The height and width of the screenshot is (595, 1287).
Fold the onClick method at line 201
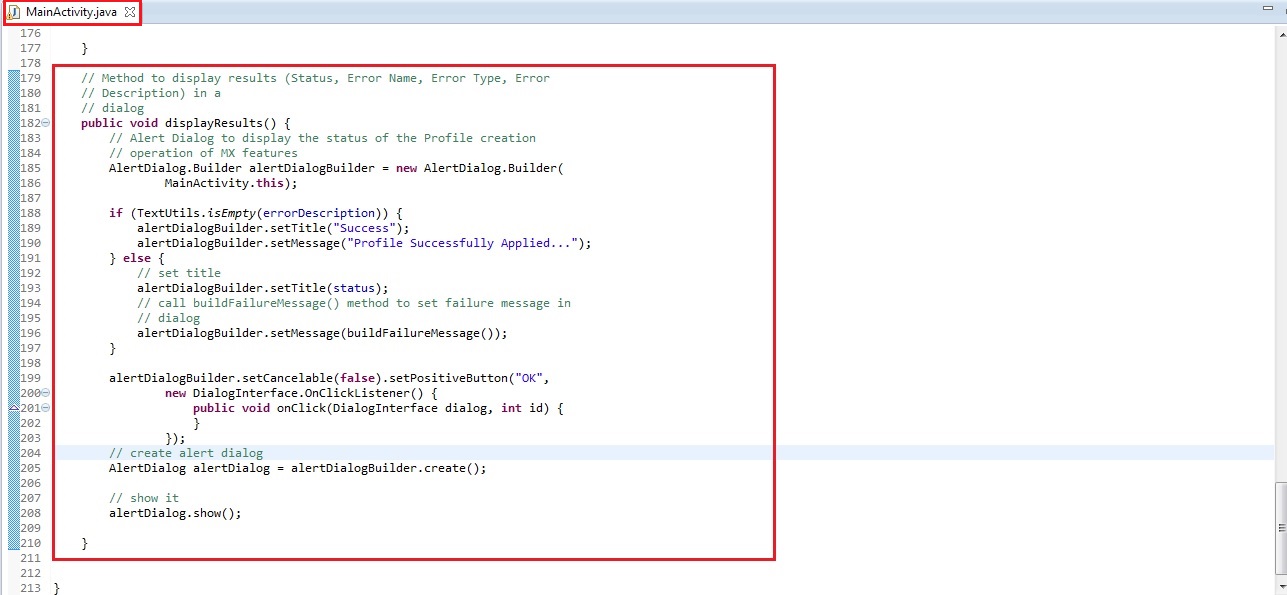pos(46,408)
